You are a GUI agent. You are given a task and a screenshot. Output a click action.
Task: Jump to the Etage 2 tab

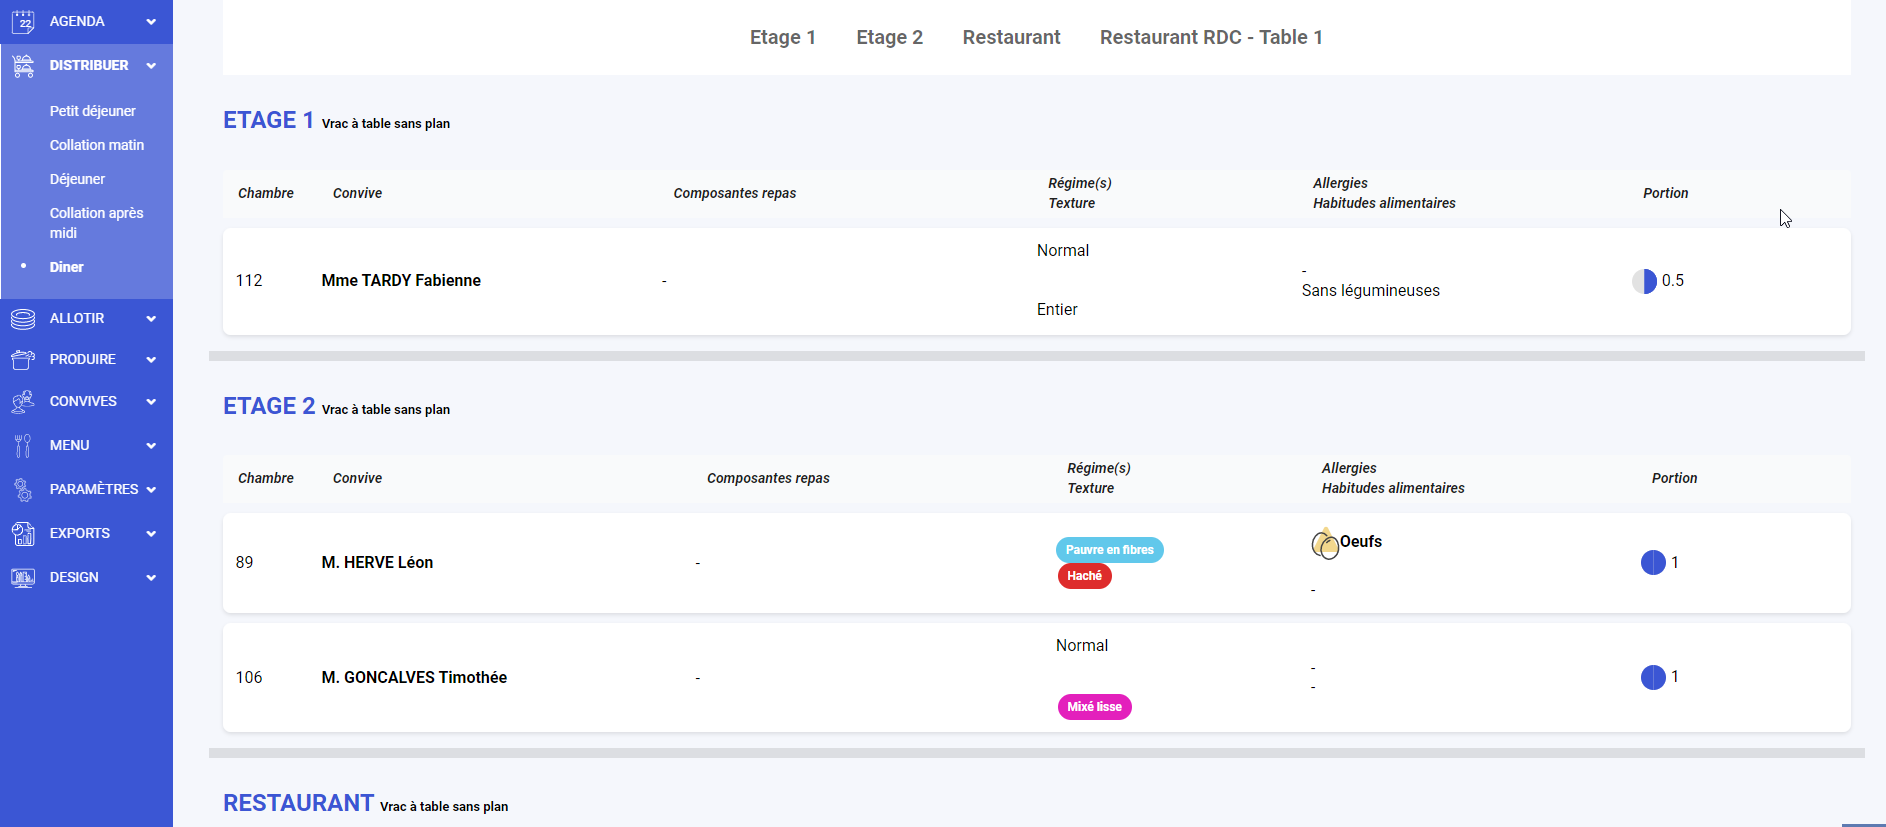tap(889, 37)
